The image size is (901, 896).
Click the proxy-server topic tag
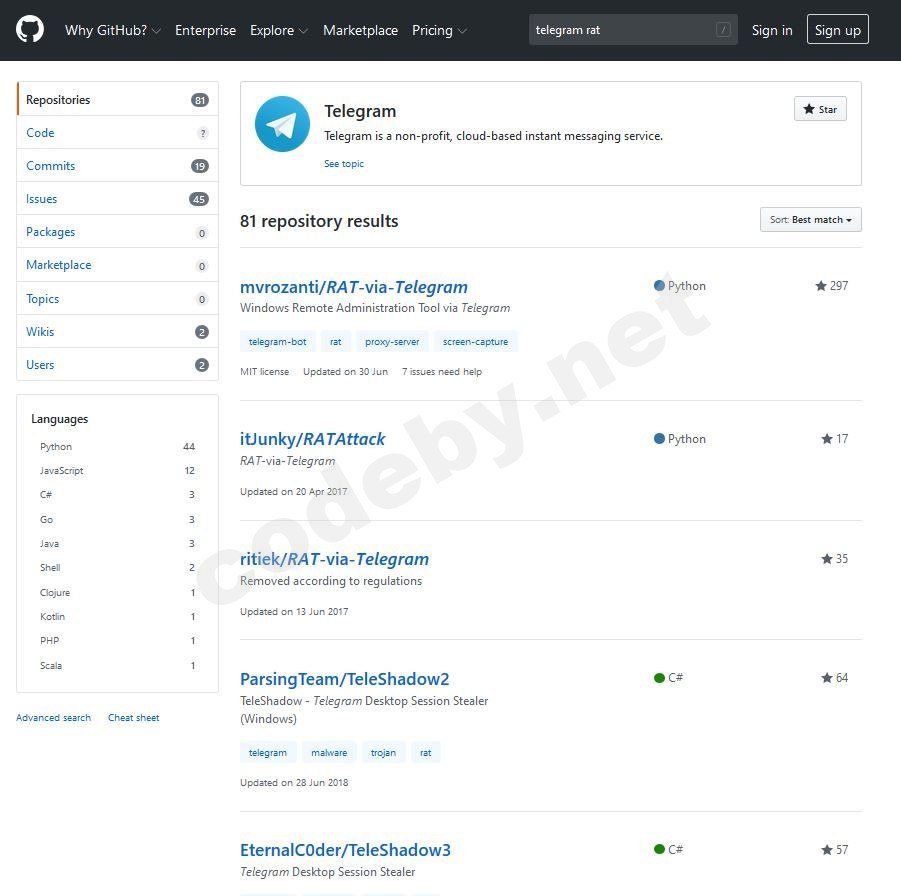coord(392,341)
